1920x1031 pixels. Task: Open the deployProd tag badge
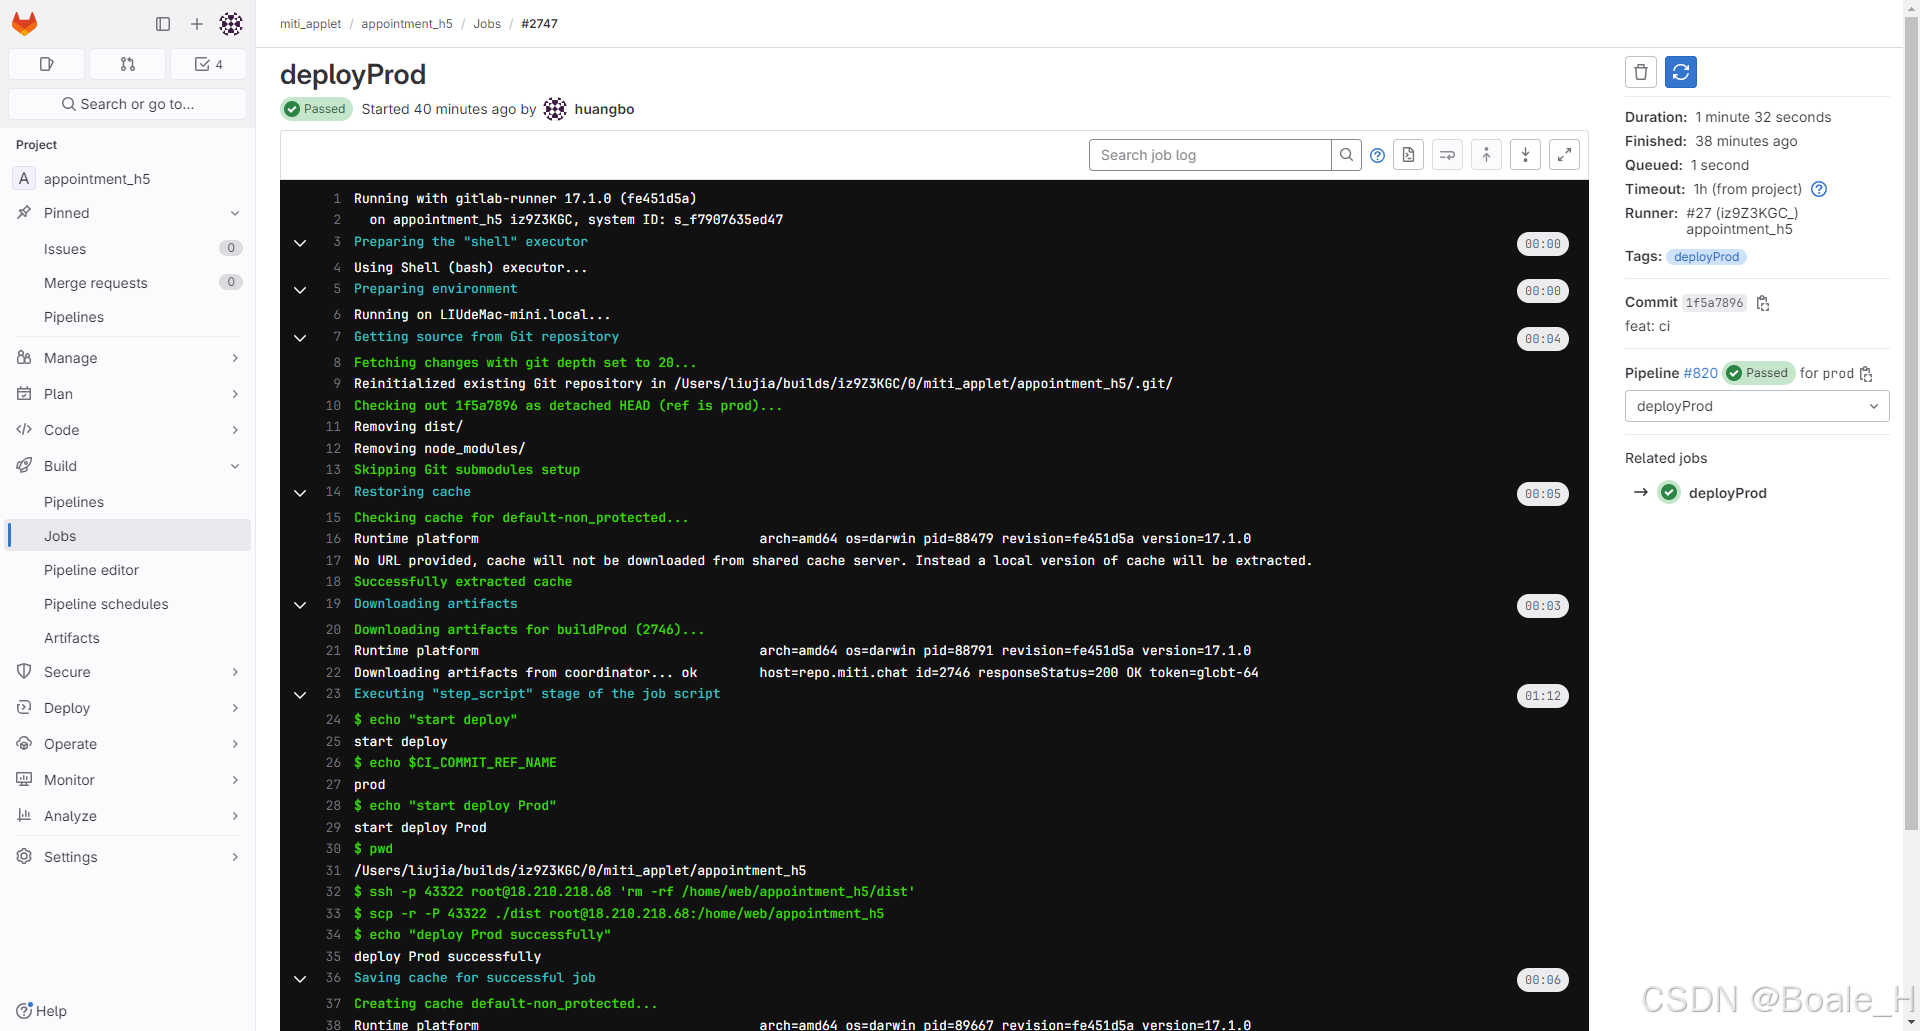coord(1706,257)
